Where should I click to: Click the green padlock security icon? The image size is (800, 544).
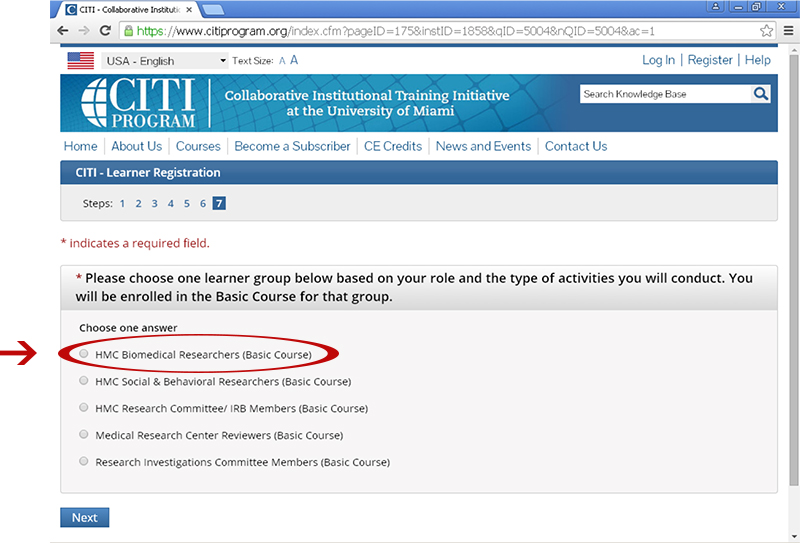(129, 31)
